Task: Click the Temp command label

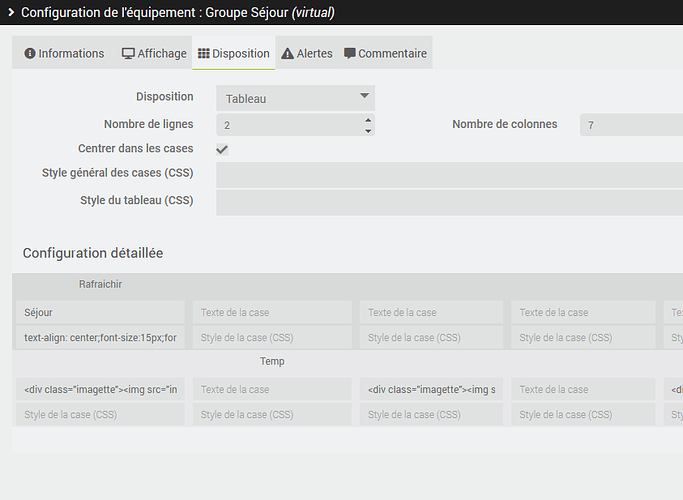Action: [272, 362]
